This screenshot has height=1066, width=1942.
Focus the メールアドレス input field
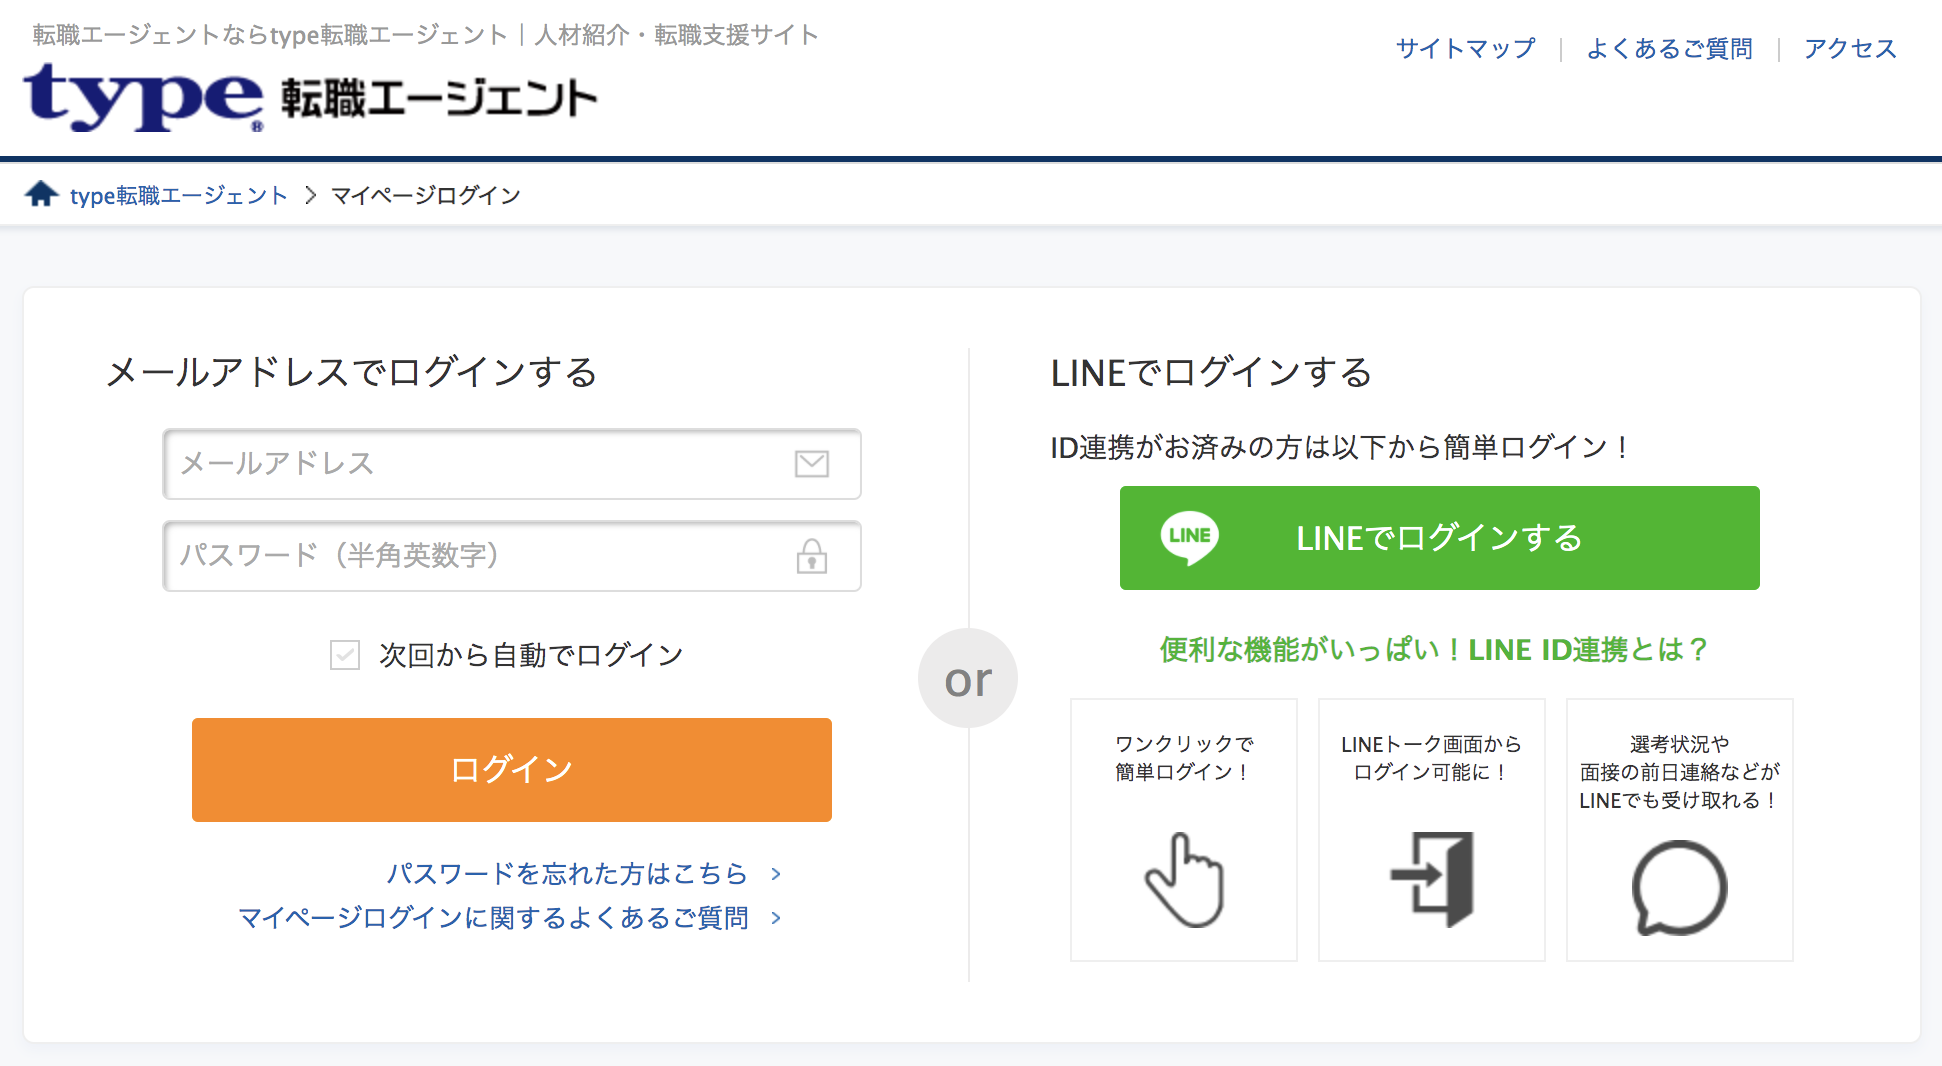[512, 464]
